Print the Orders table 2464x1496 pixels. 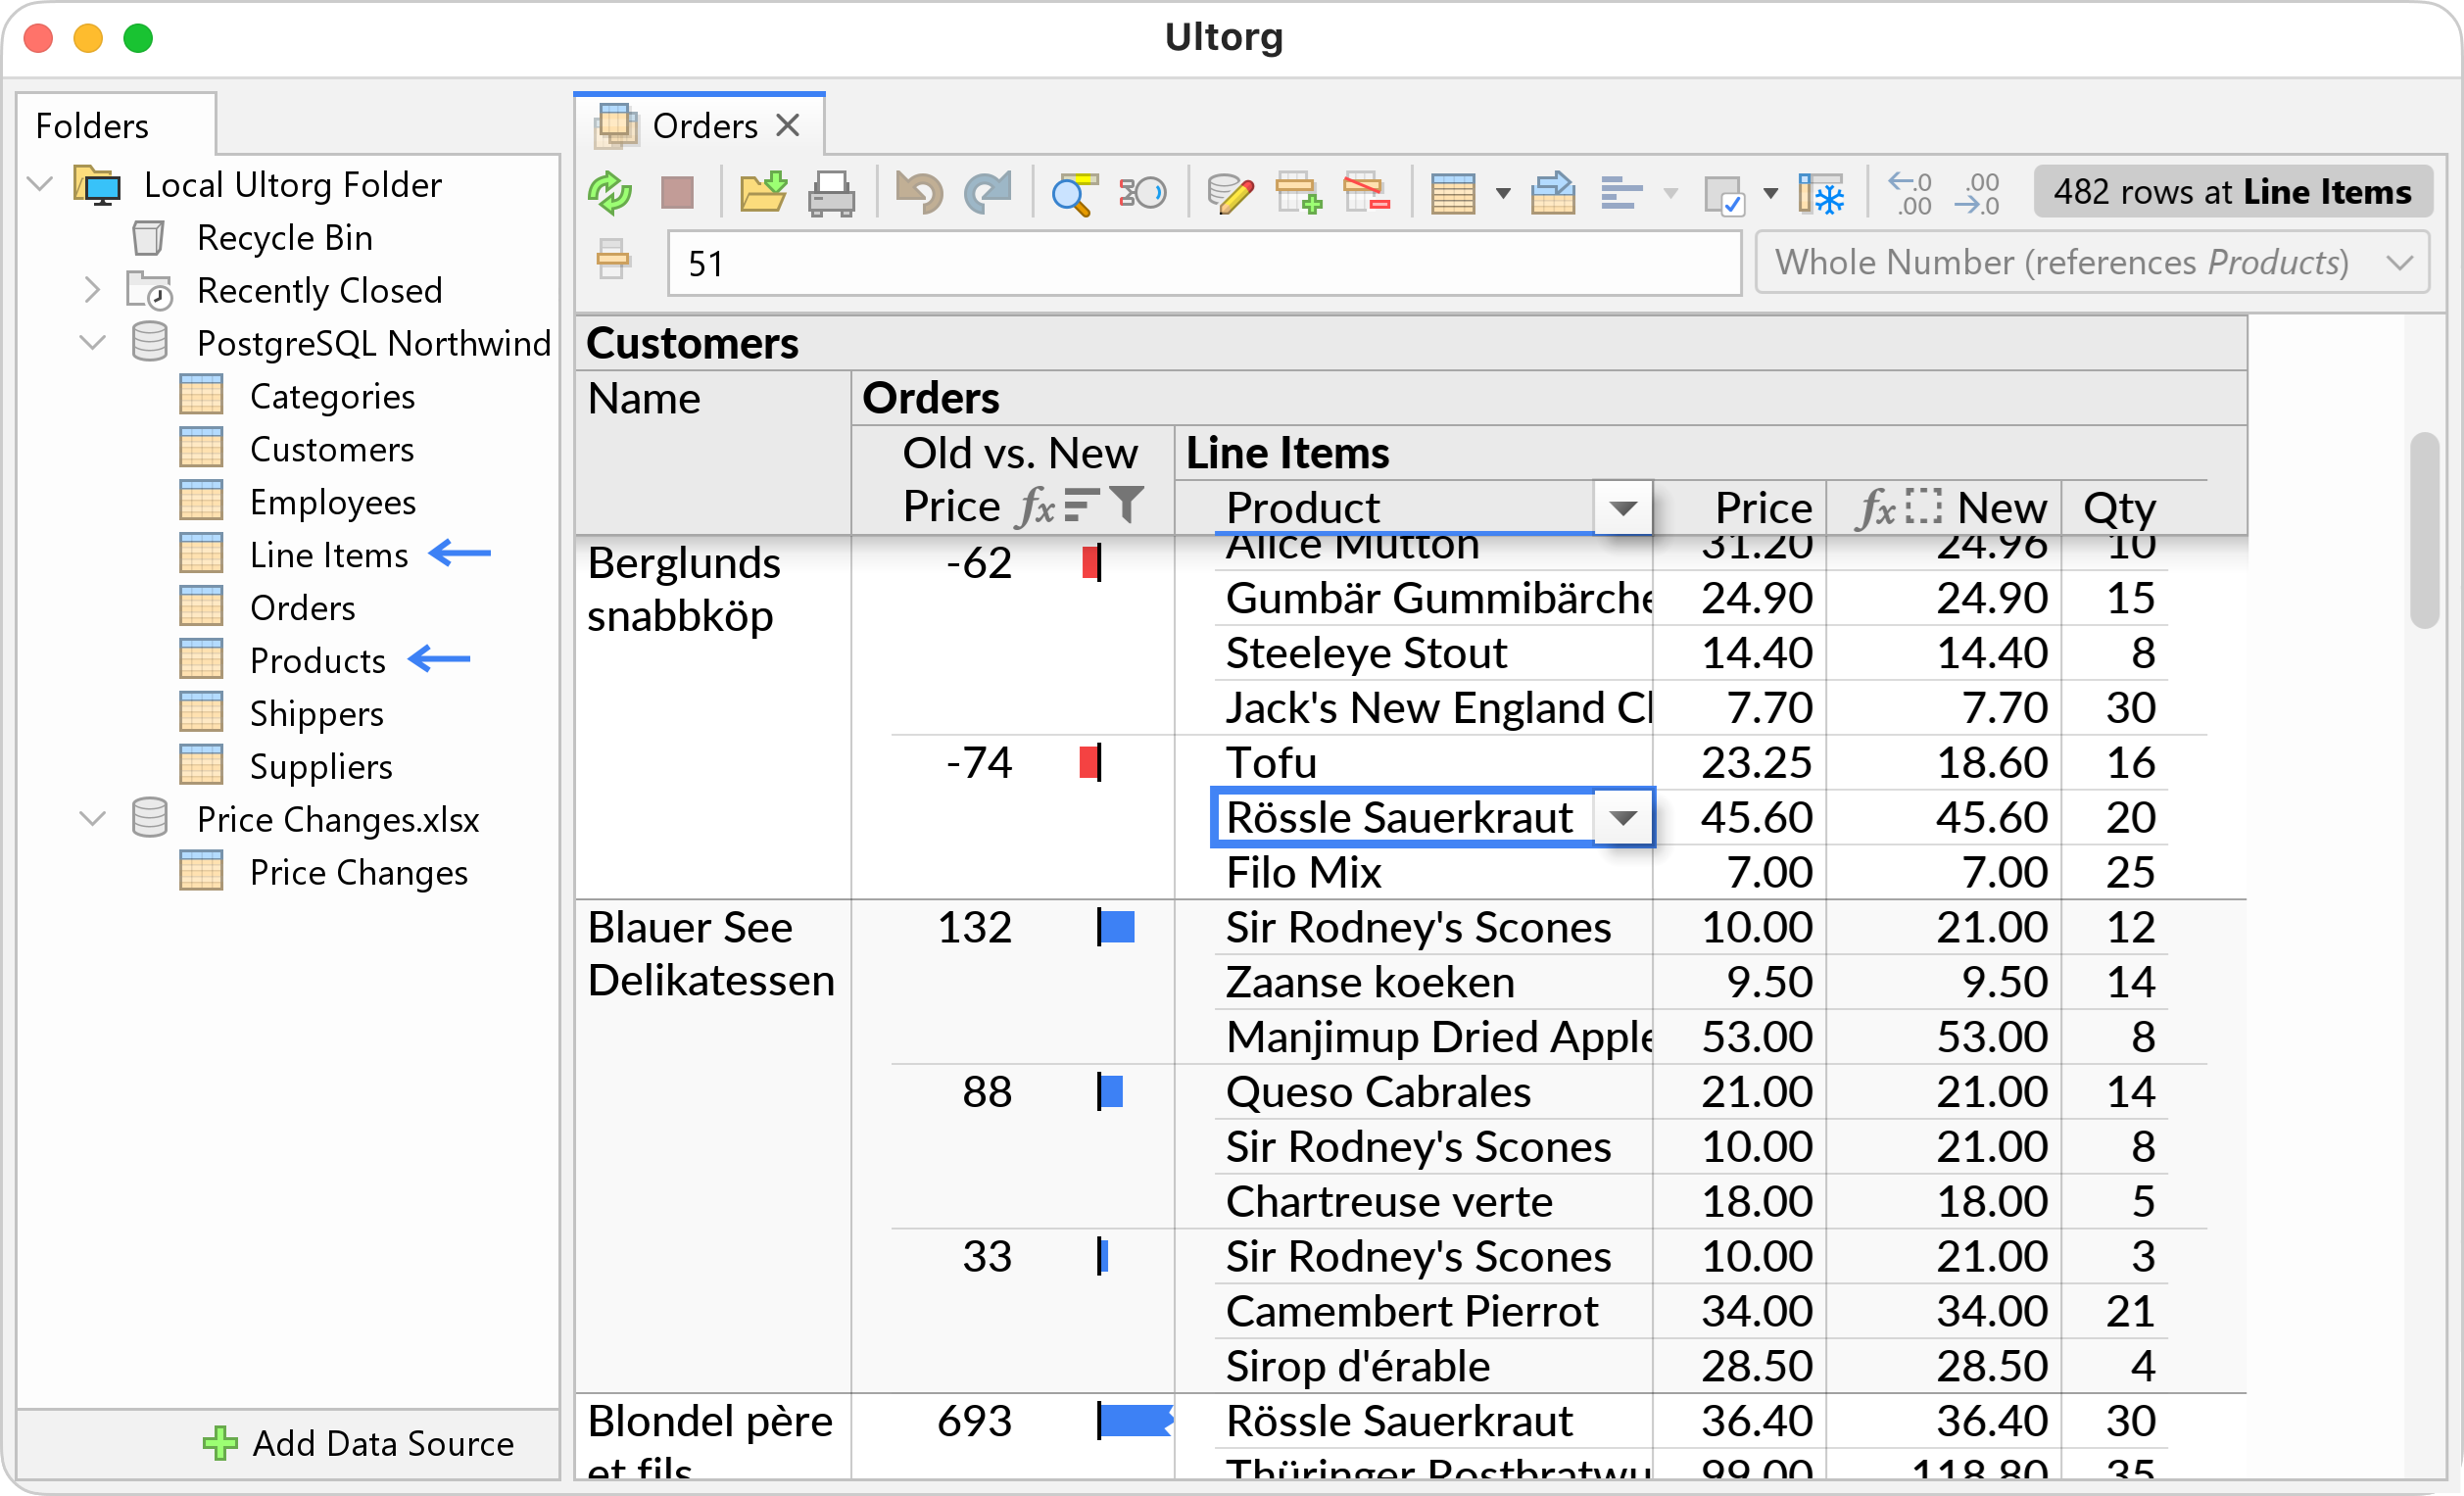point(833,192)
